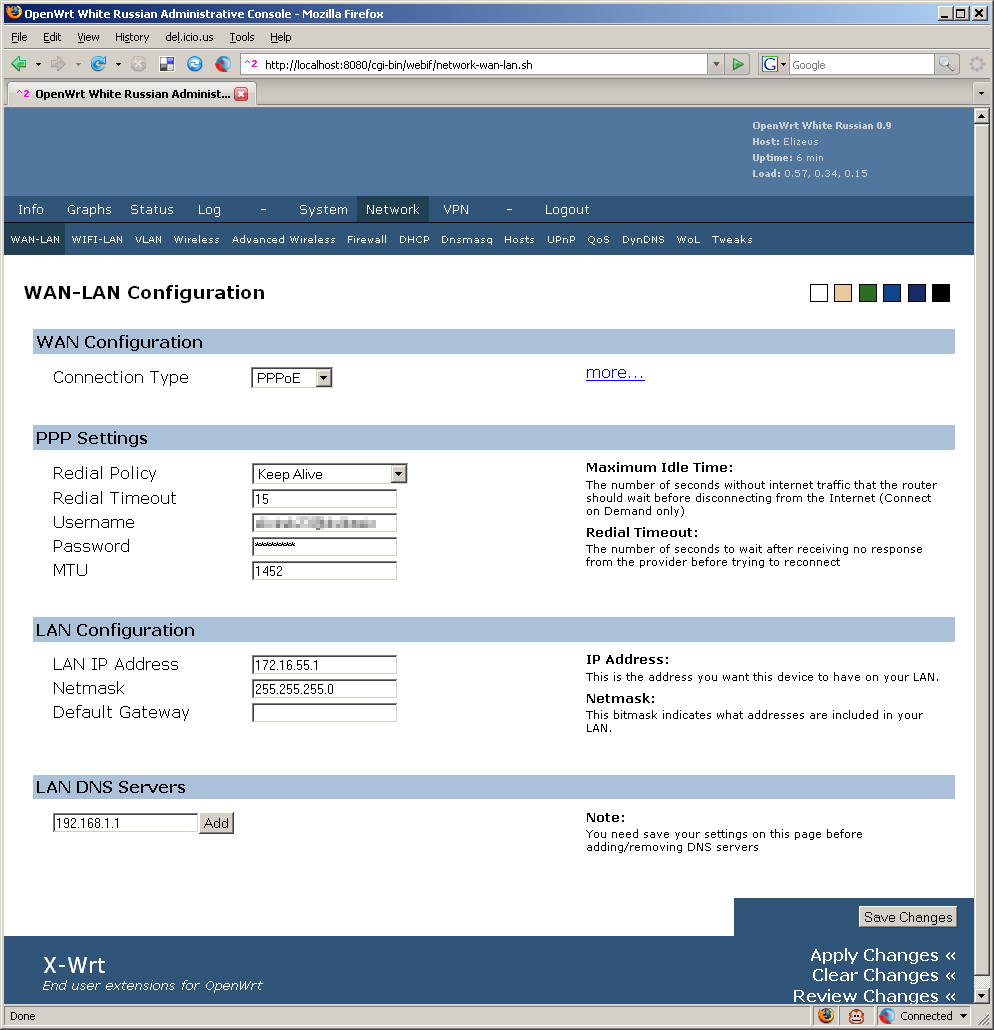994x1030 pixels.
Task: Go to the Graphs section
Action: pyautogui.click(x=89, y=209)
